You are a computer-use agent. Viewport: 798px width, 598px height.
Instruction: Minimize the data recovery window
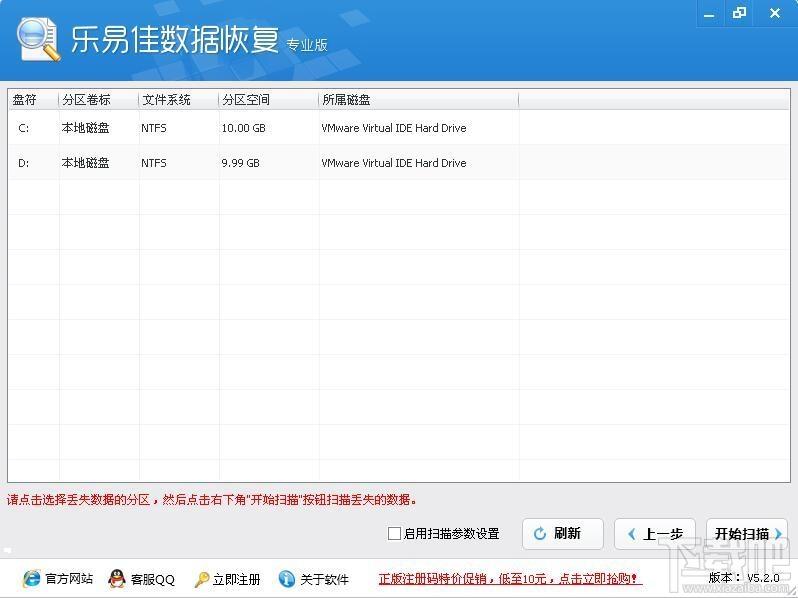708,13
